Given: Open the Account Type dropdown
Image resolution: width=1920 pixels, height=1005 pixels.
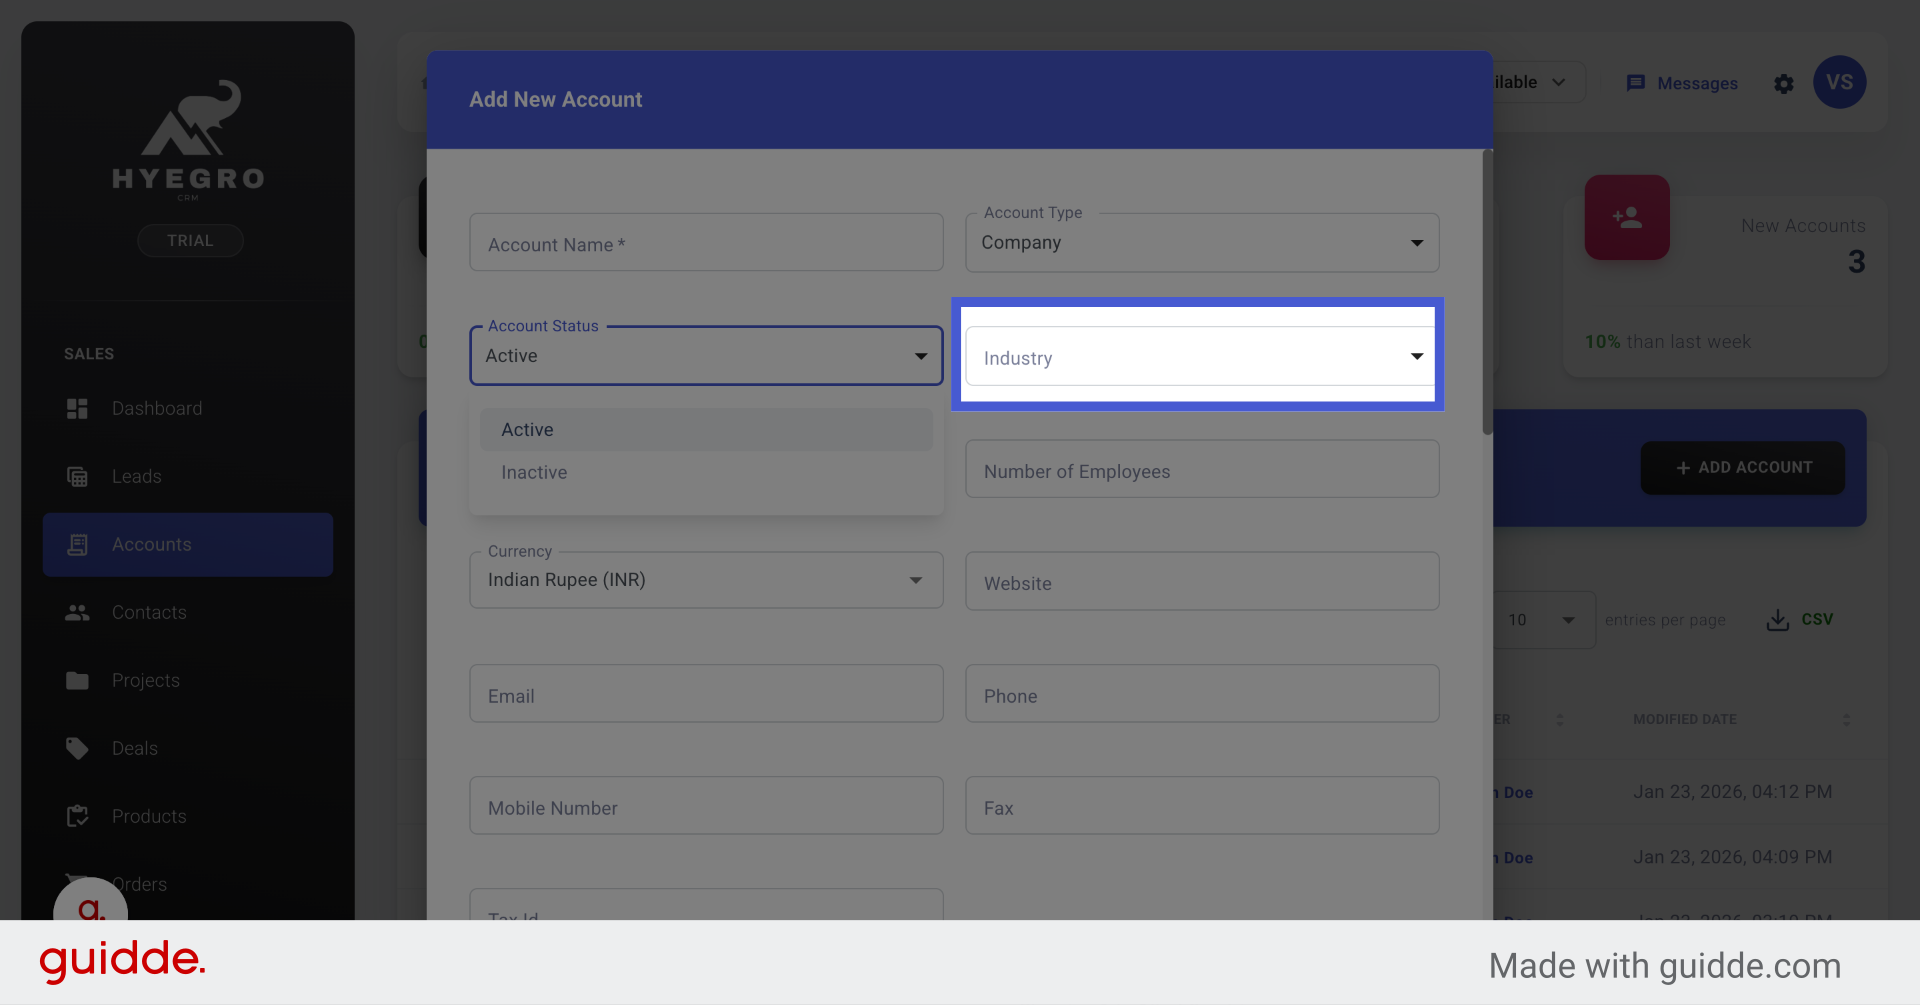Looking at the screenshot, I should (1201, 243).
